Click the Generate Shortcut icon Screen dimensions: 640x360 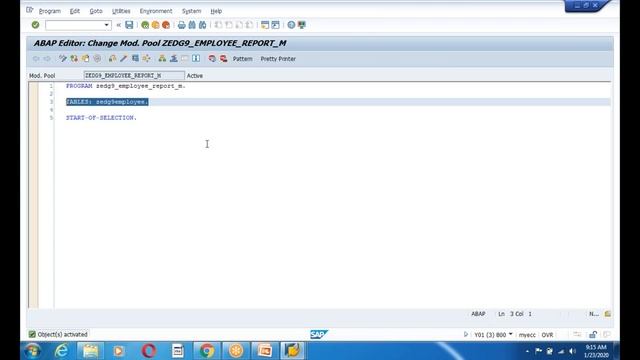[276, 25]
